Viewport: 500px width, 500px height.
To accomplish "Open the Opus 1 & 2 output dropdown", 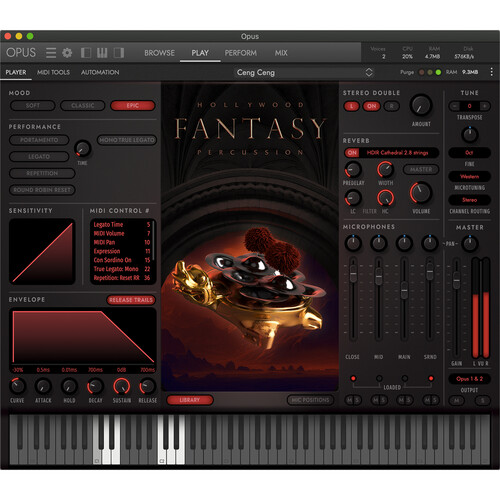I will 469,379.
